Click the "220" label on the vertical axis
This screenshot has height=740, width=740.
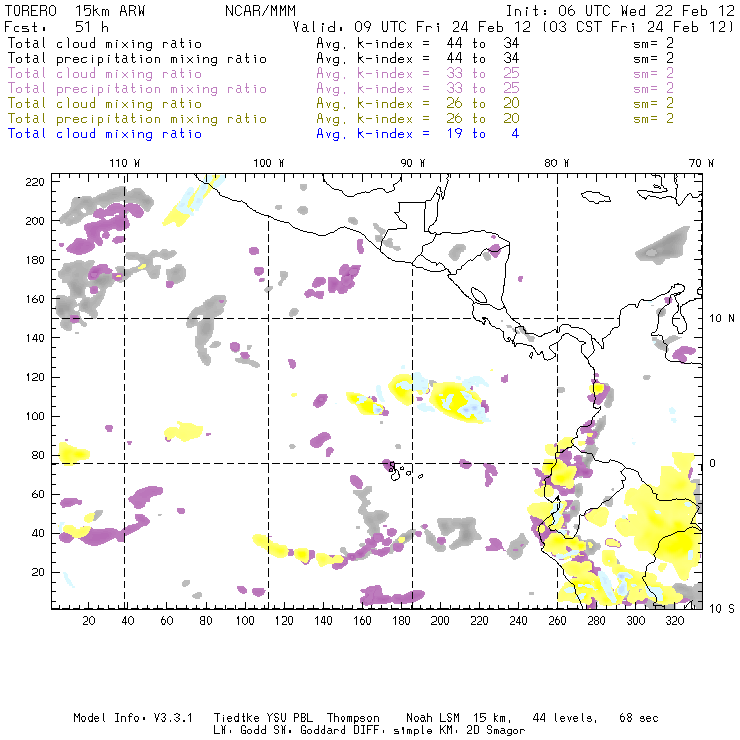[35, 182]
